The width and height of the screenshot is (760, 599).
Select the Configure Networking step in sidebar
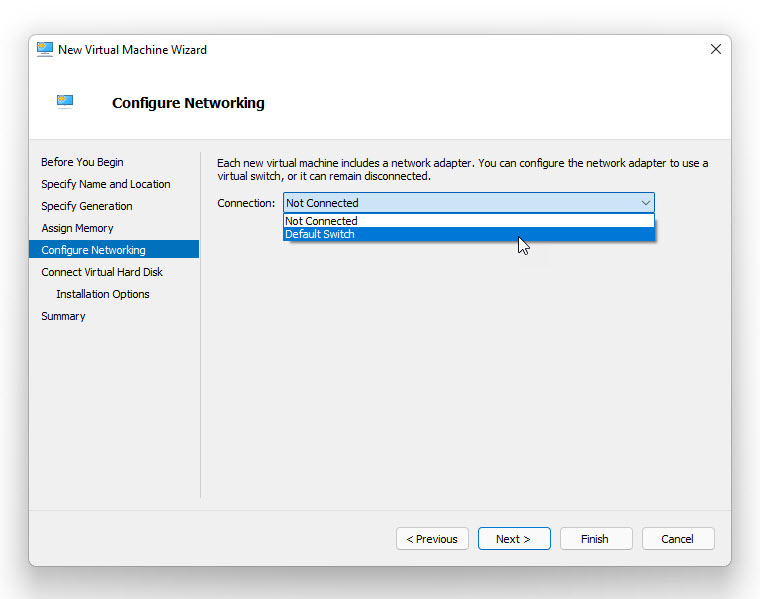(x=114, y=250)
